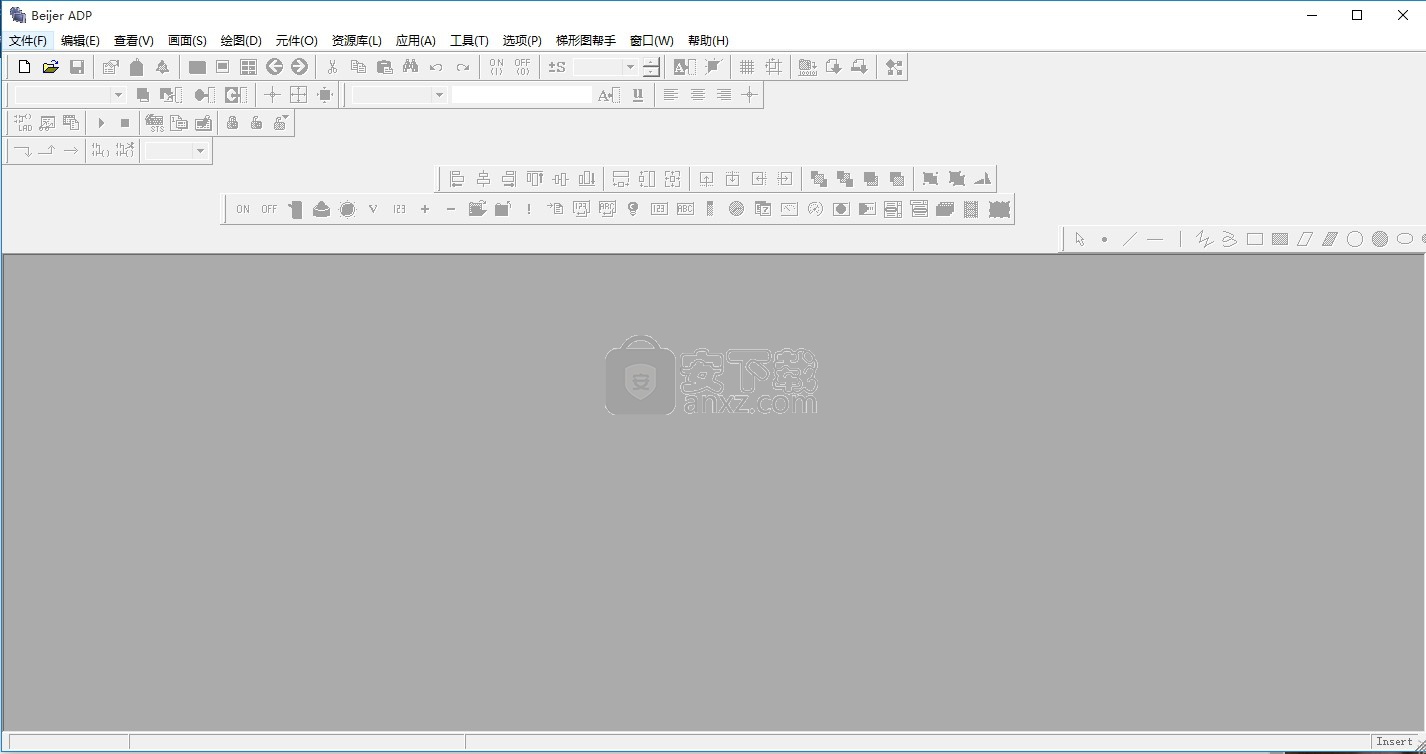
Task: Click the white text input field
Action: pos(522,95)
